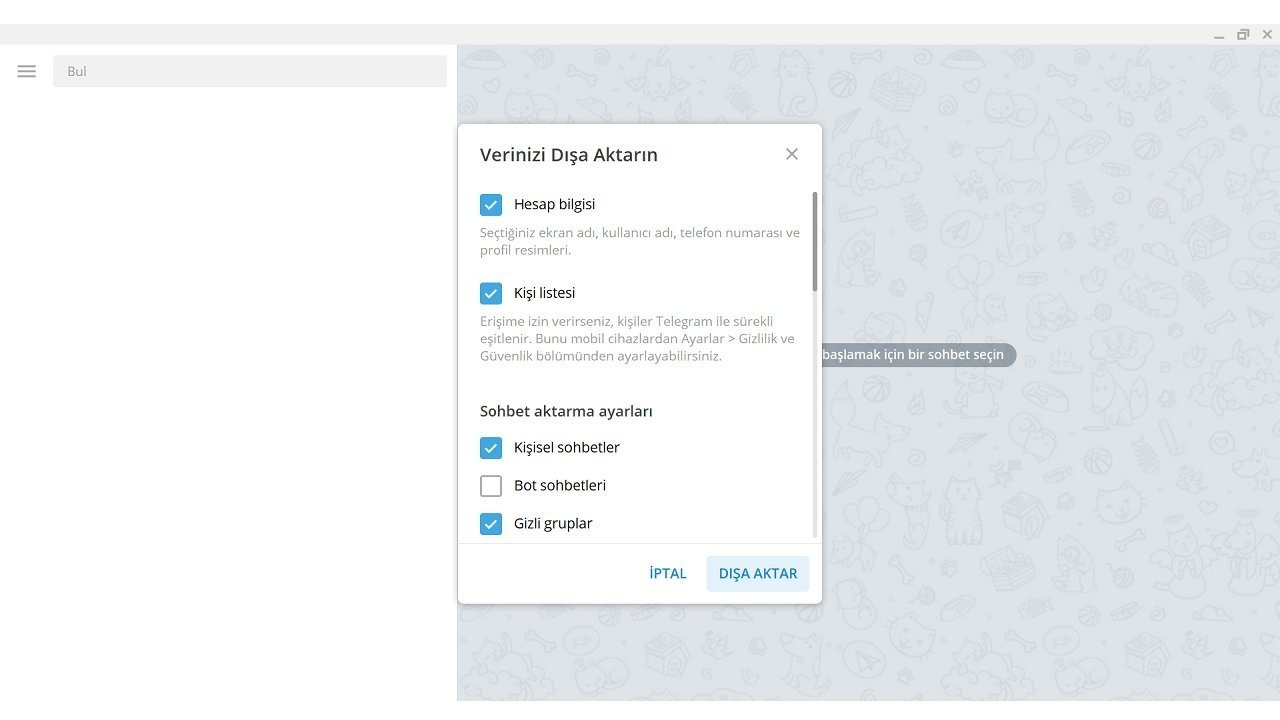Click the Verinizi Dışa Aktarın title
The height and width of the screenshot is (720, 1280).
569,155
